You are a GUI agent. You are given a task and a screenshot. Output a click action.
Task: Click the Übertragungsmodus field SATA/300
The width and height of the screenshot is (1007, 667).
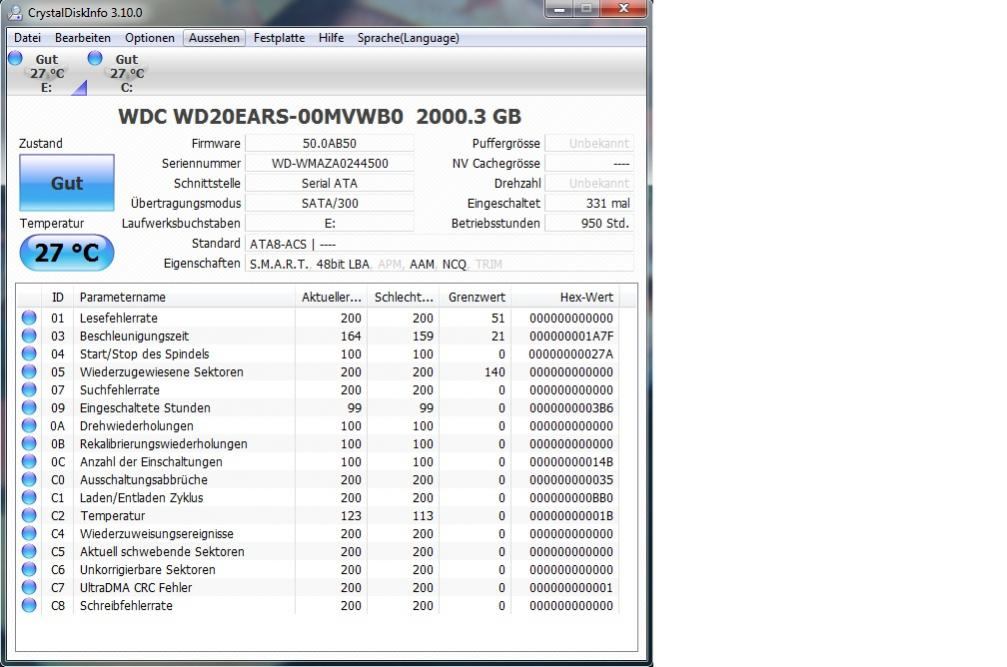coord(329,203)
